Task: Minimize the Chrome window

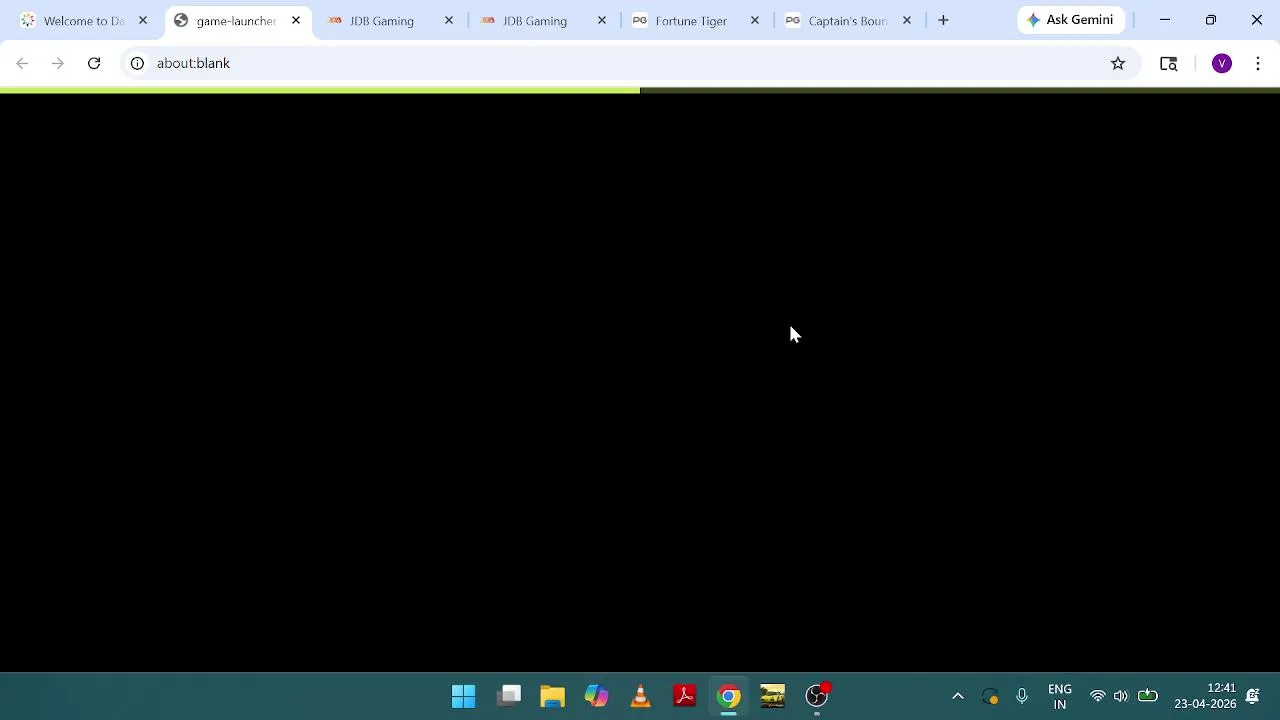Action: 1165,20
